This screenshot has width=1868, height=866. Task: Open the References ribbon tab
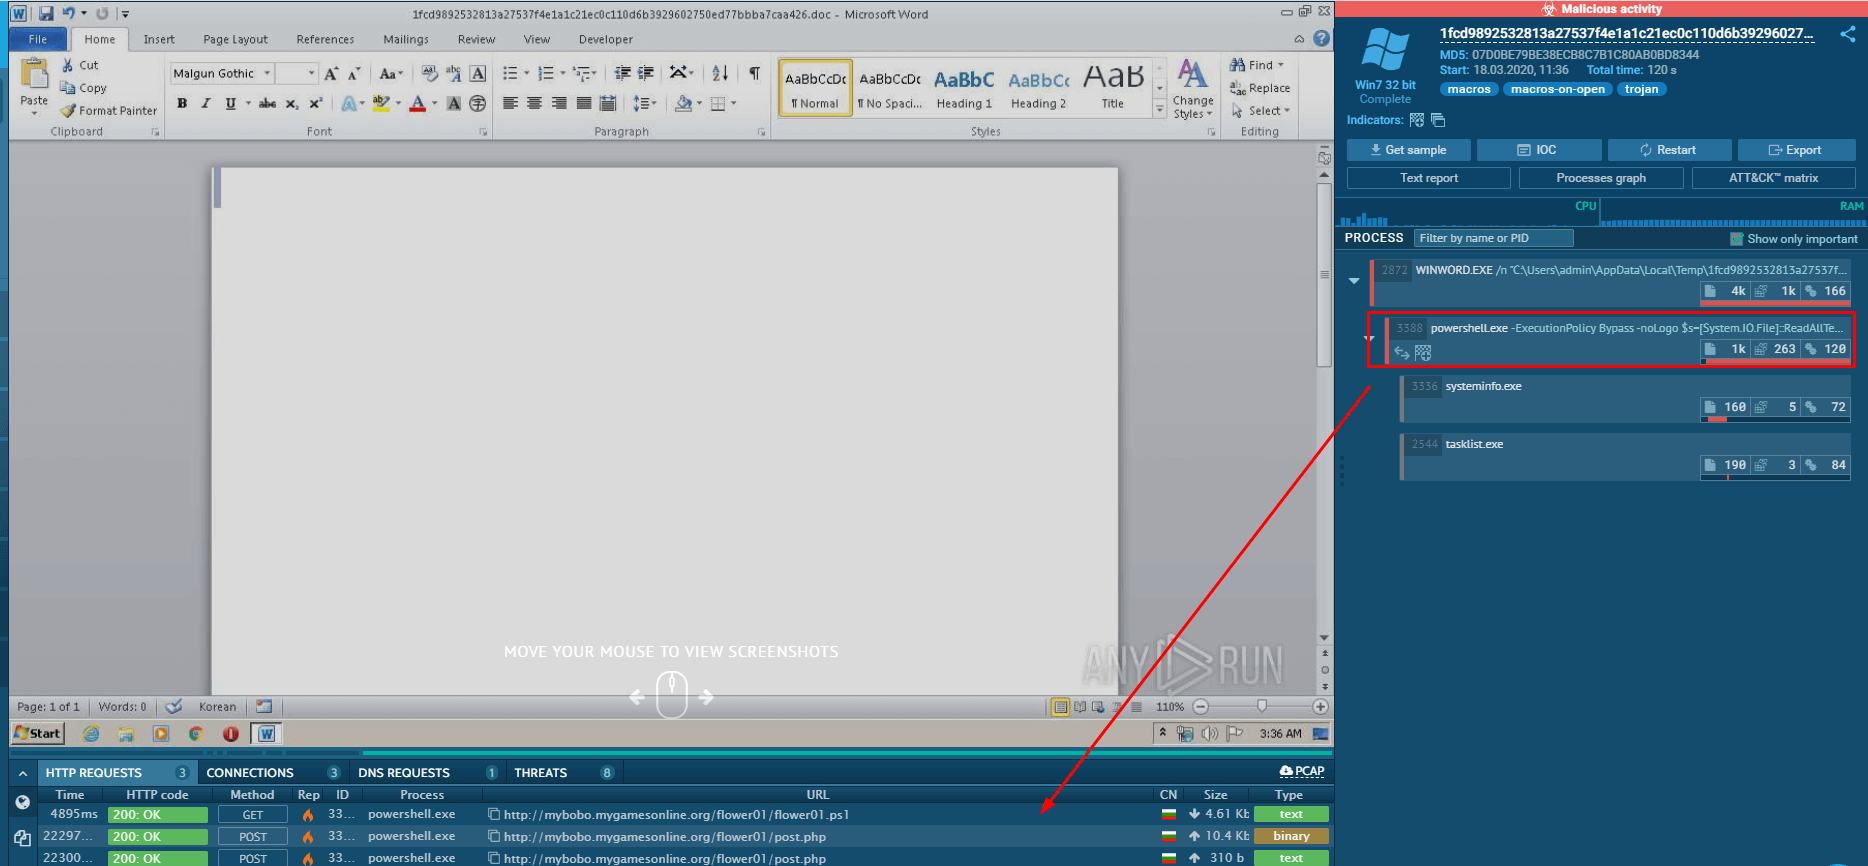pos(325,39)
